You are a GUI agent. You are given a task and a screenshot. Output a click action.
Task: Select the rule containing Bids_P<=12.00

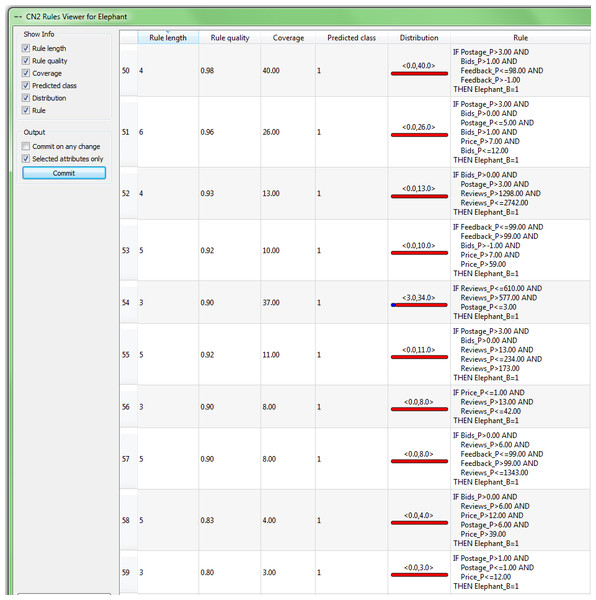(x=520, y=132)
